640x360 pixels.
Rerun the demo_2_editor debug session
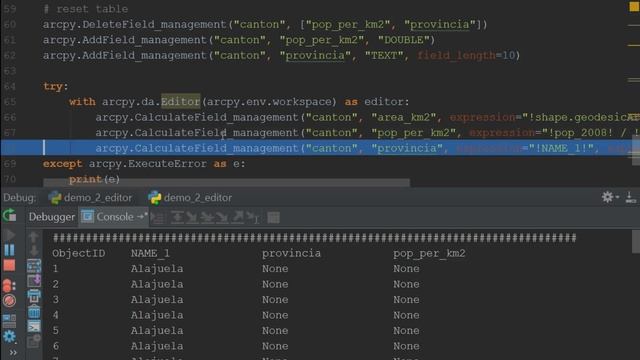[9, 216]
